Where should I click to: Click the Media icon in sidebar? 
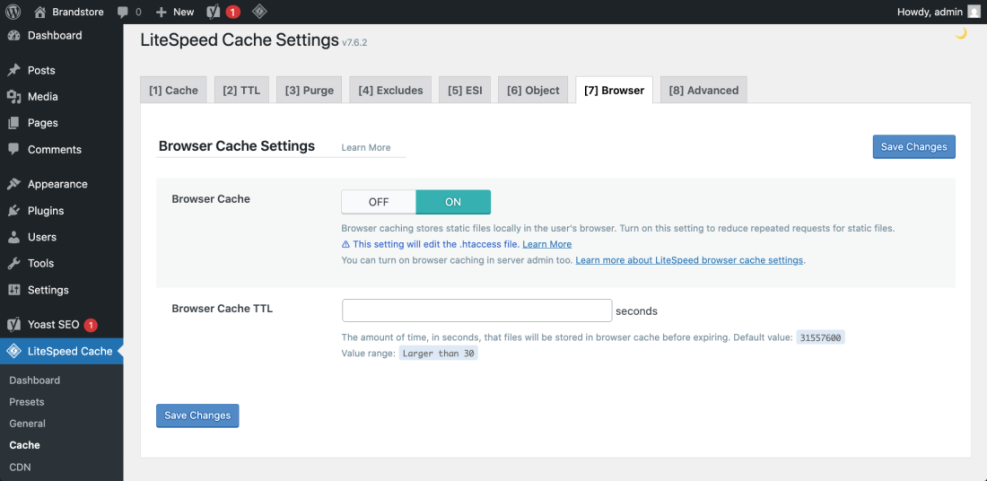tap(14, 97)
